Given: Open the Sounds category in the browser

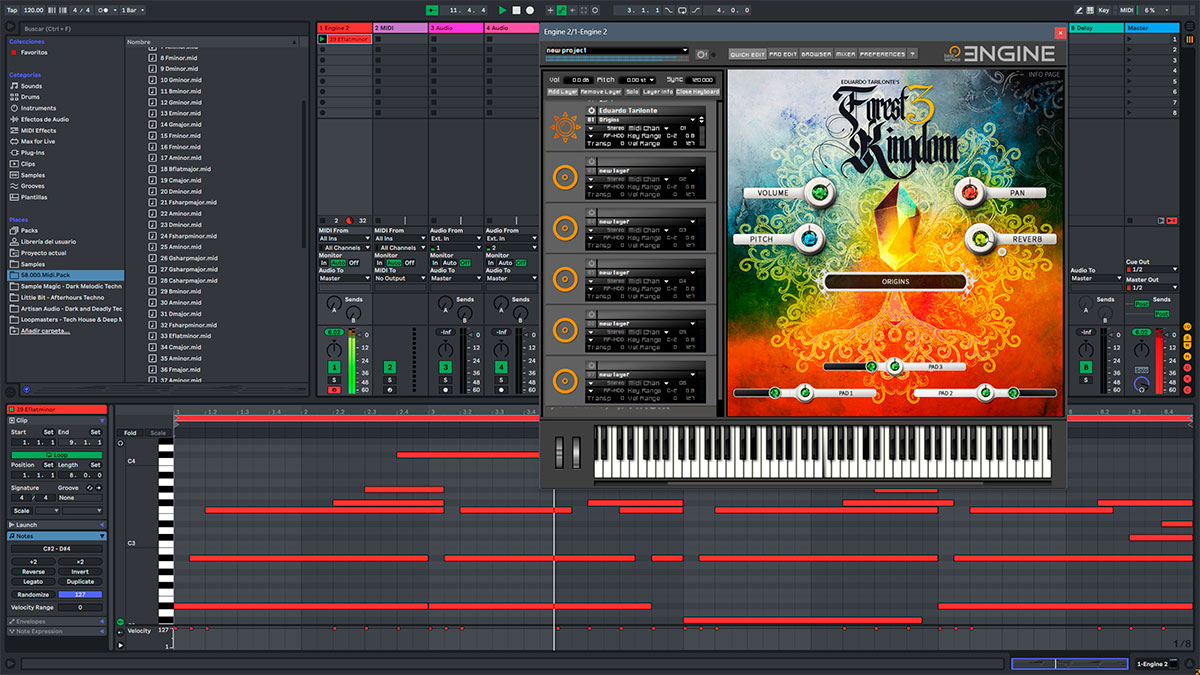Looking at the screenshot, I should (x=32, y=86).
